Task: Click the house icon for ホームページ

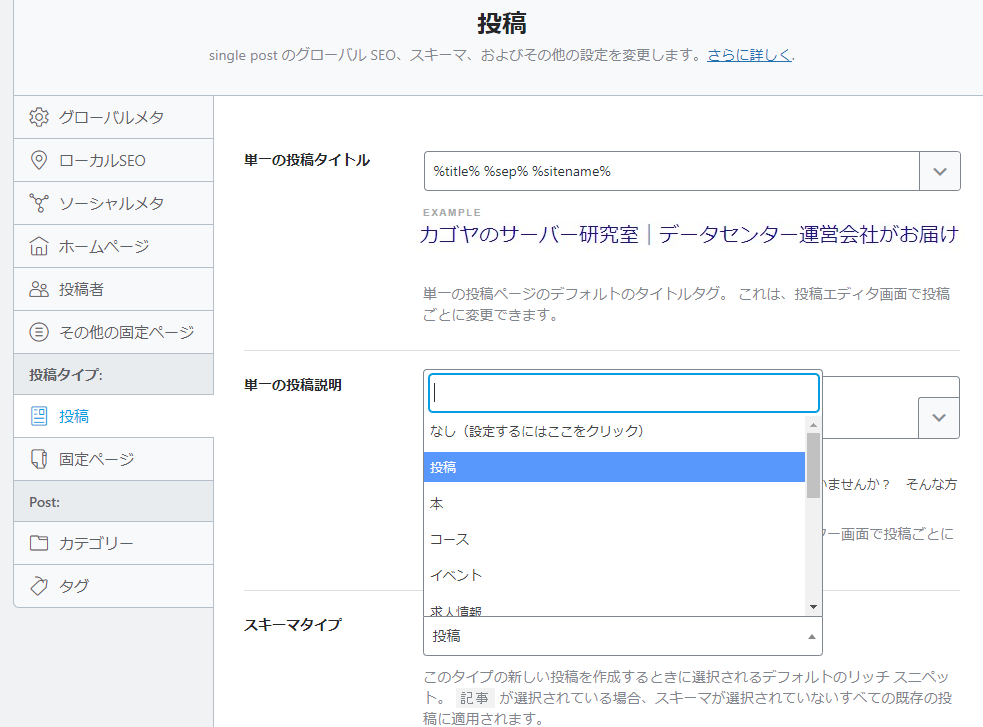Action: click(x=39, y=246)
